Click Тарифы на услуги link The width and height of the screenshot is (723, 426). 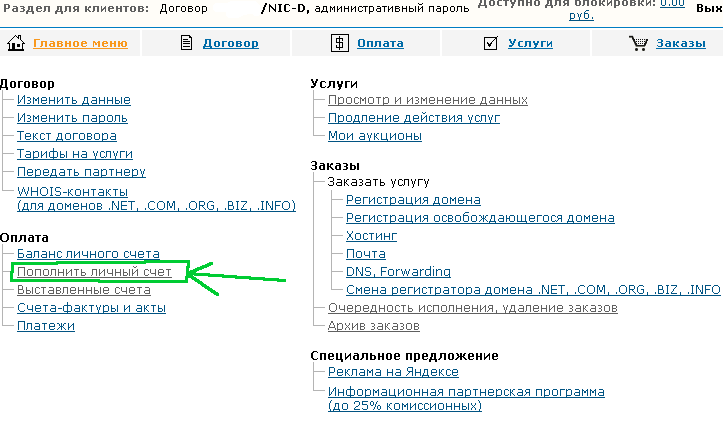tap(74, 154)
